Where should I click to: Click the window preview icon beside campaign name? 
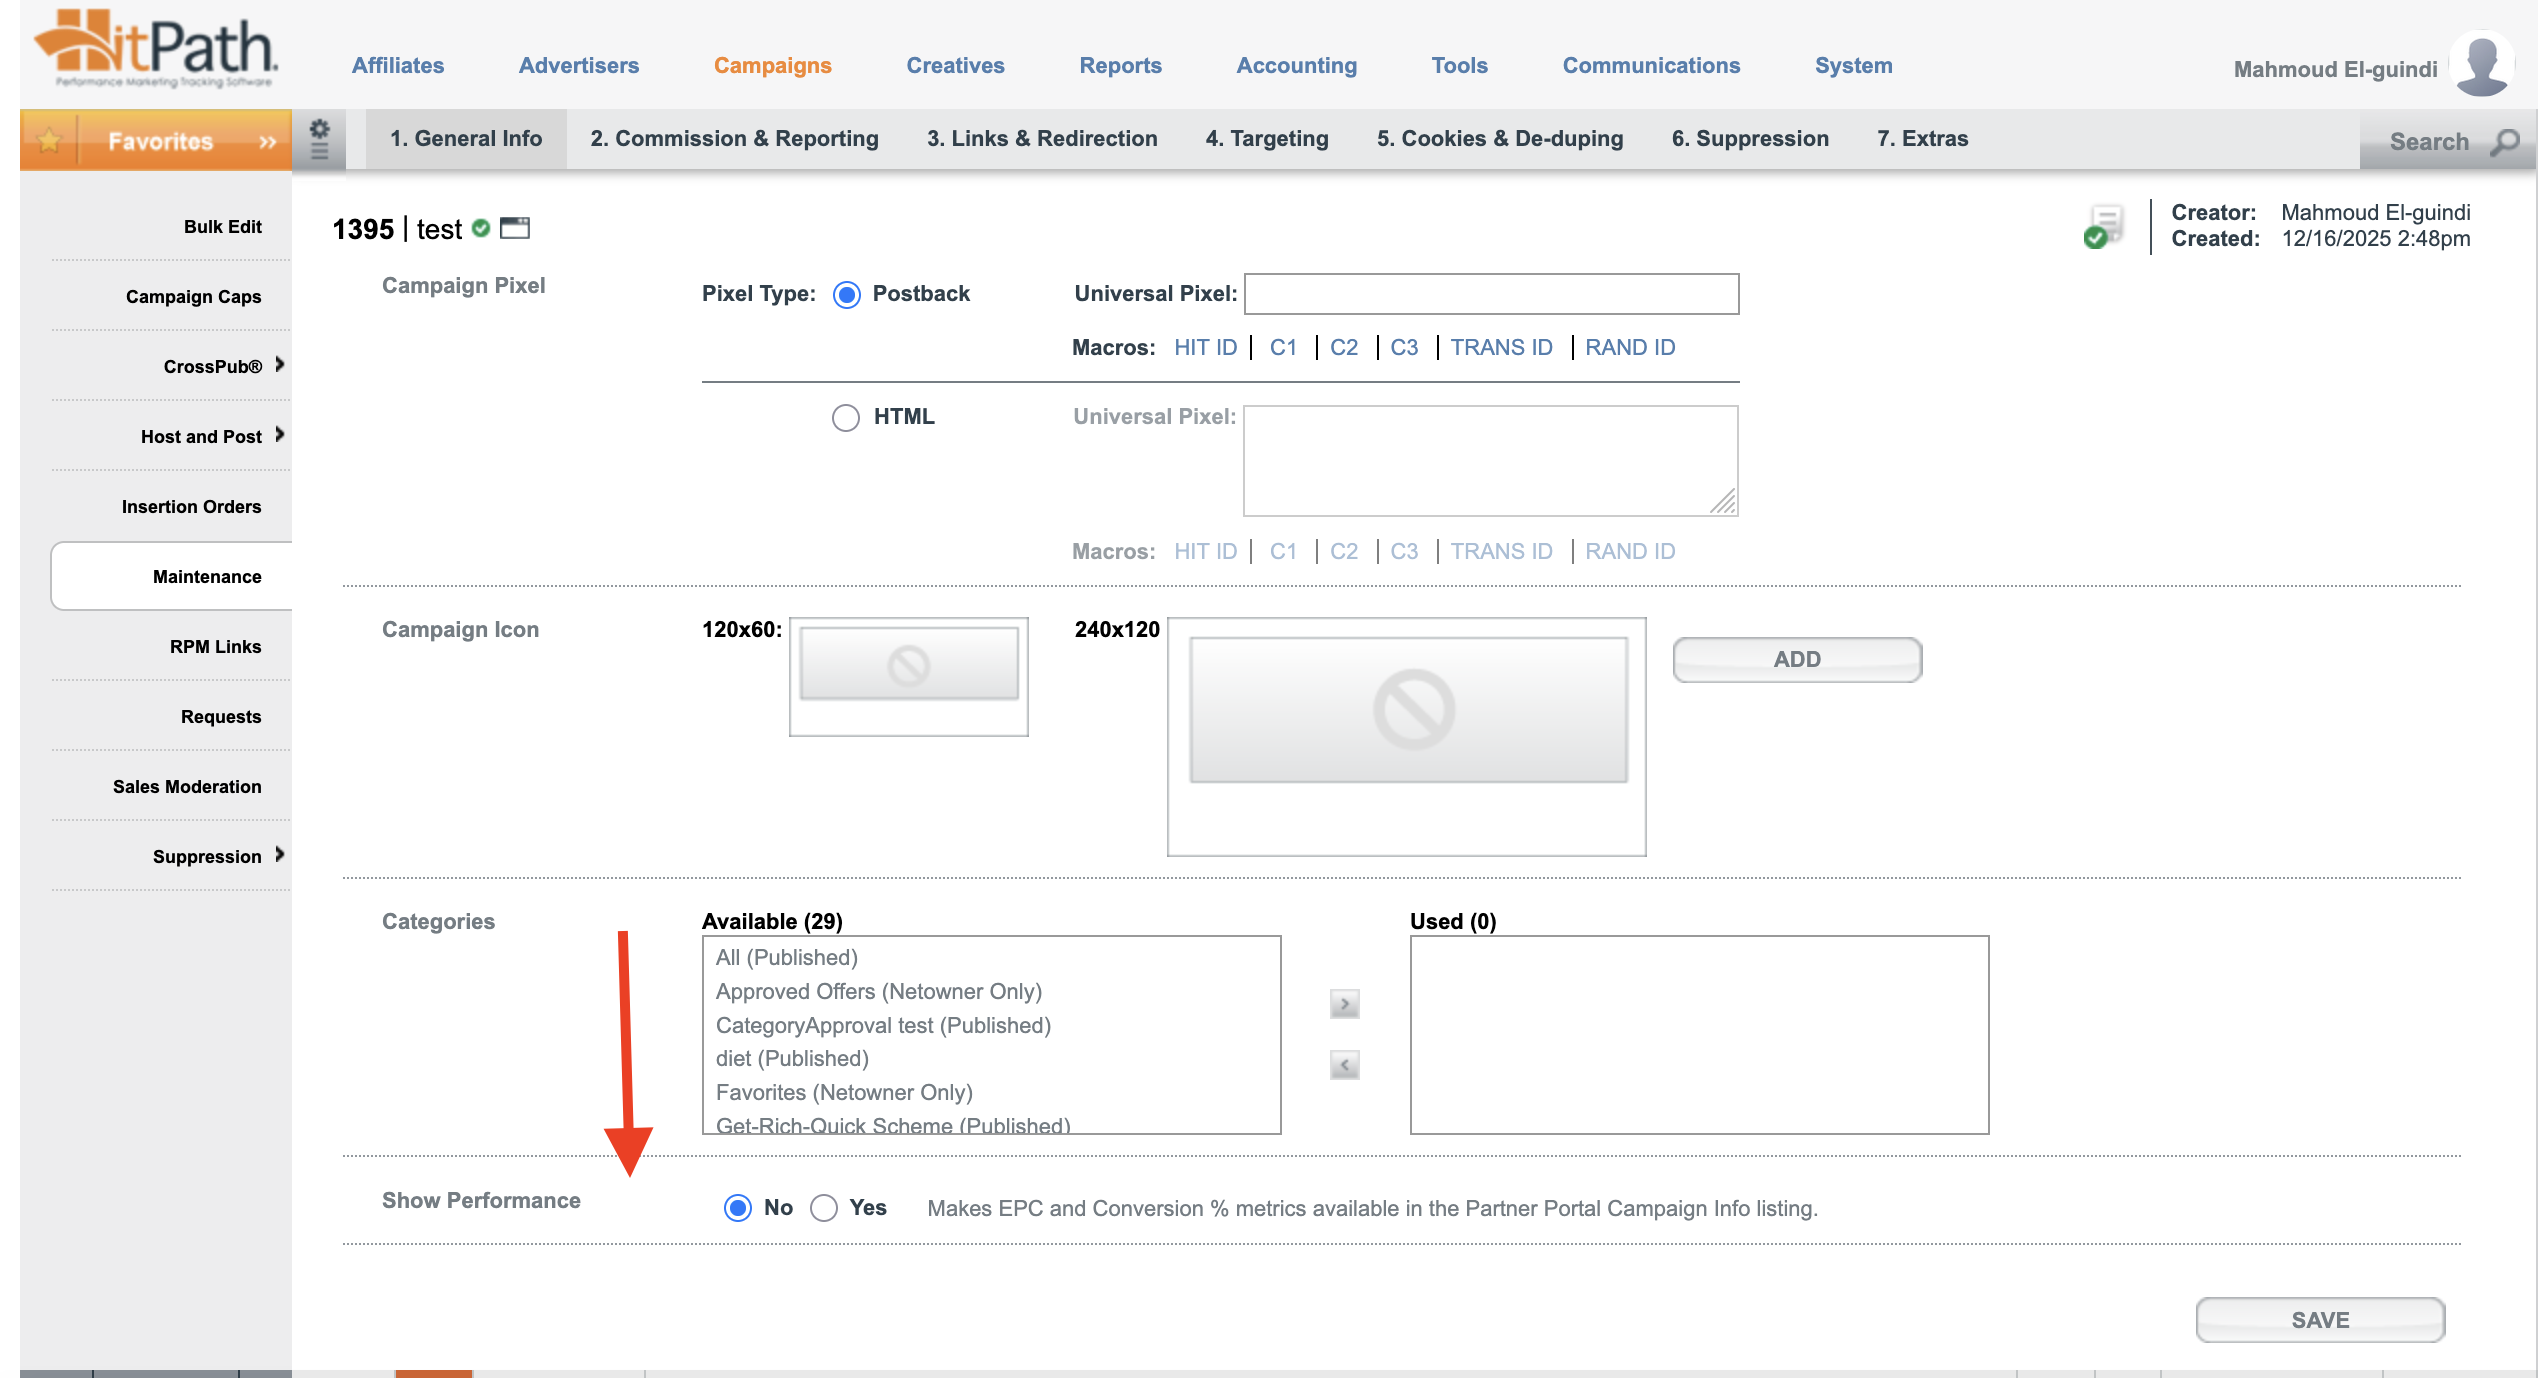(515, 228)
